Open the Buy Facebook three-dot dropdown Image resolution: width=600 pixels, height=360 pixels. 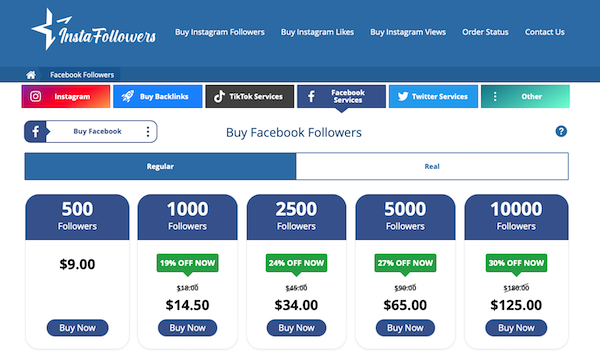point(148,132)
